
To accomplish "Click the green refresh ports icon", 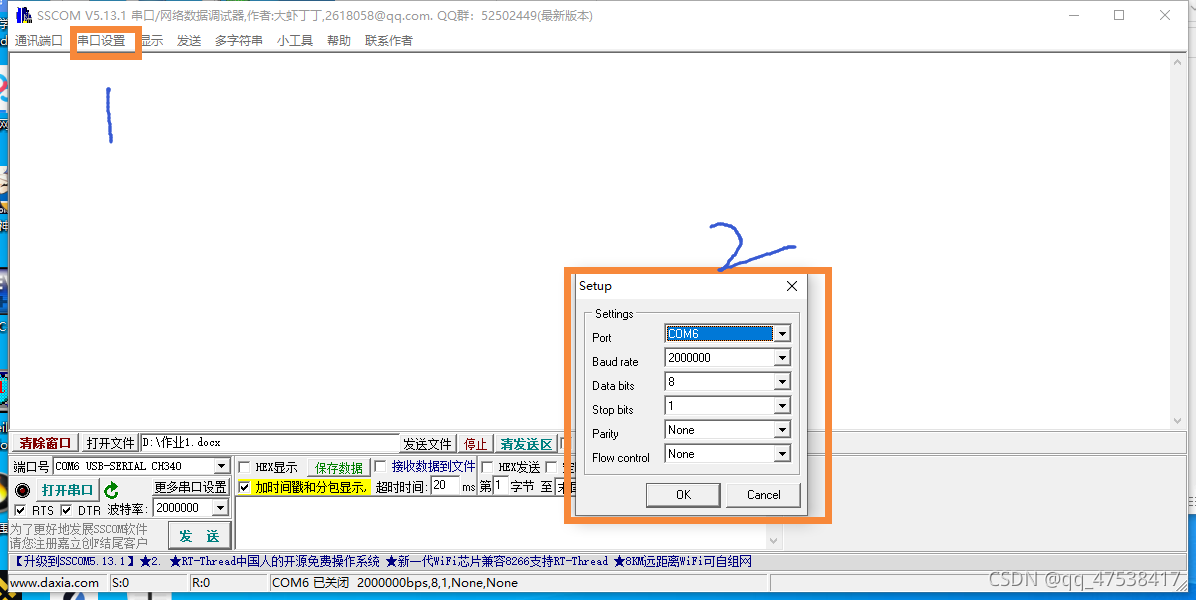I will coord(111,490).
